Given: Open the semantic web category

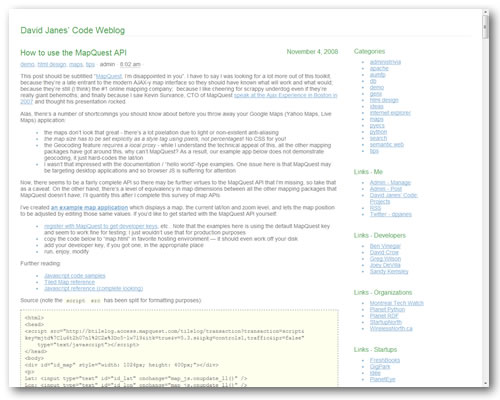Looking at the screenshot, I should point(387,144).
